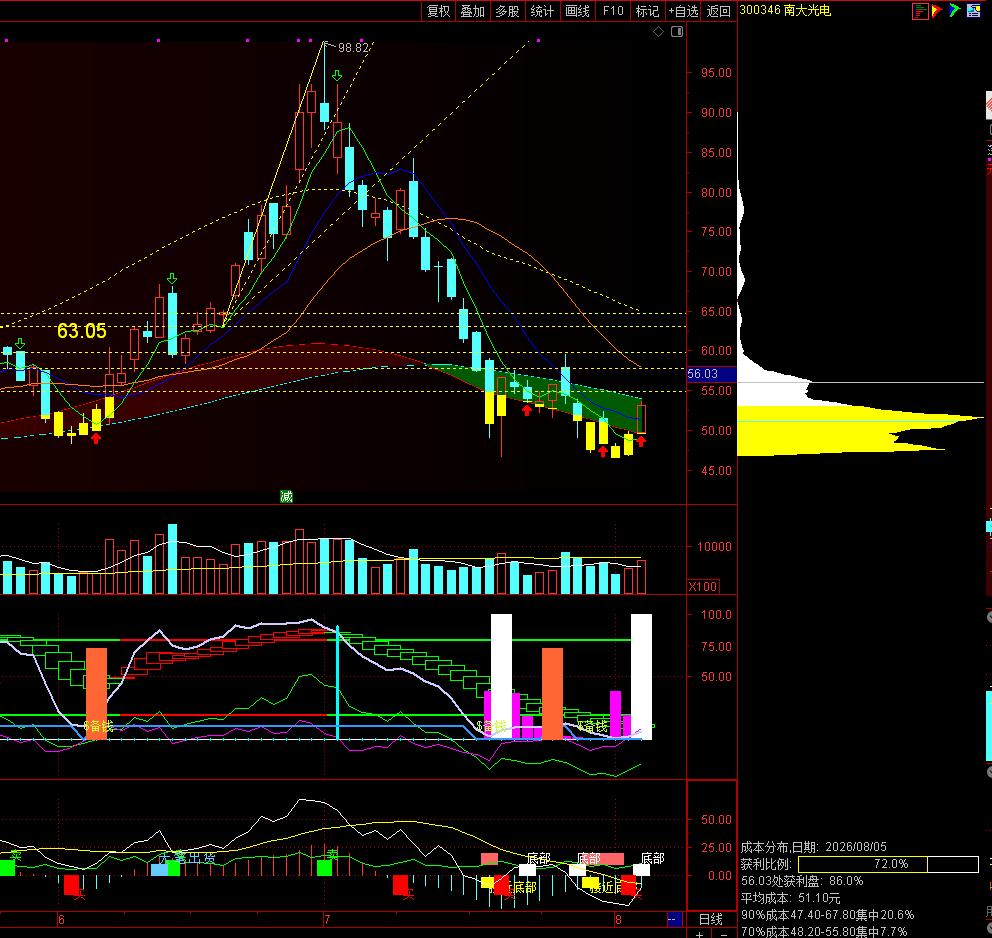Open the 多股 multi-stock view
The image size is (992, 938).
507,11
